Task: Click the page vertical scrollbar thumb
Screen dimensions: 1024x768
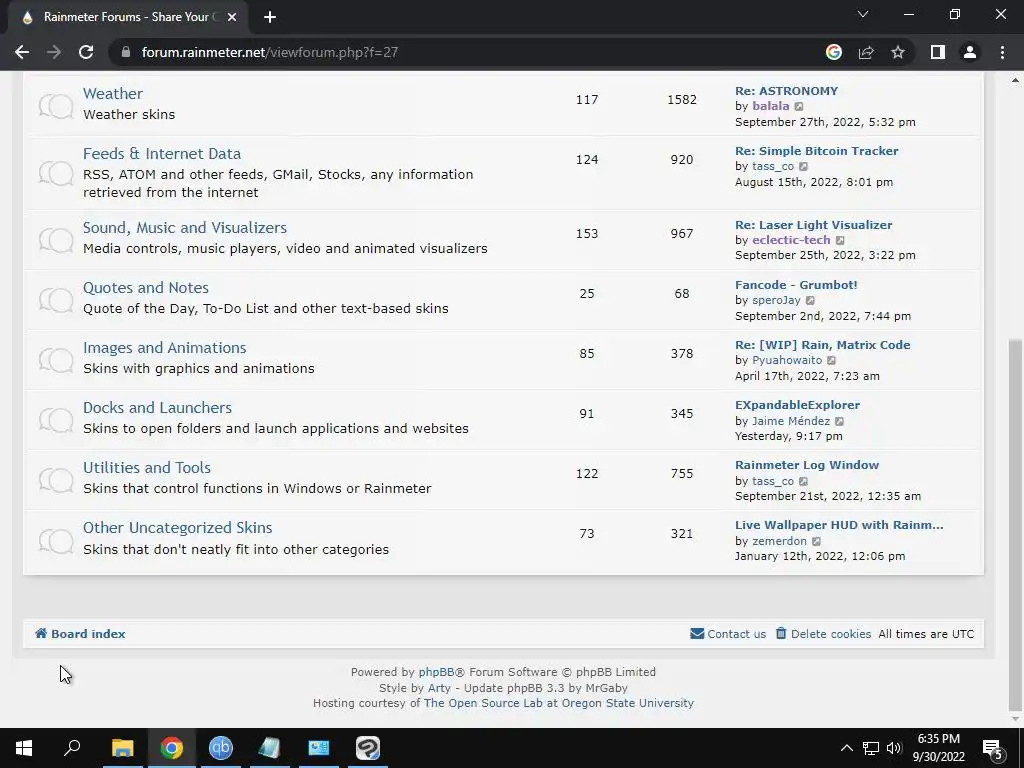Action: coord(1015,524)
